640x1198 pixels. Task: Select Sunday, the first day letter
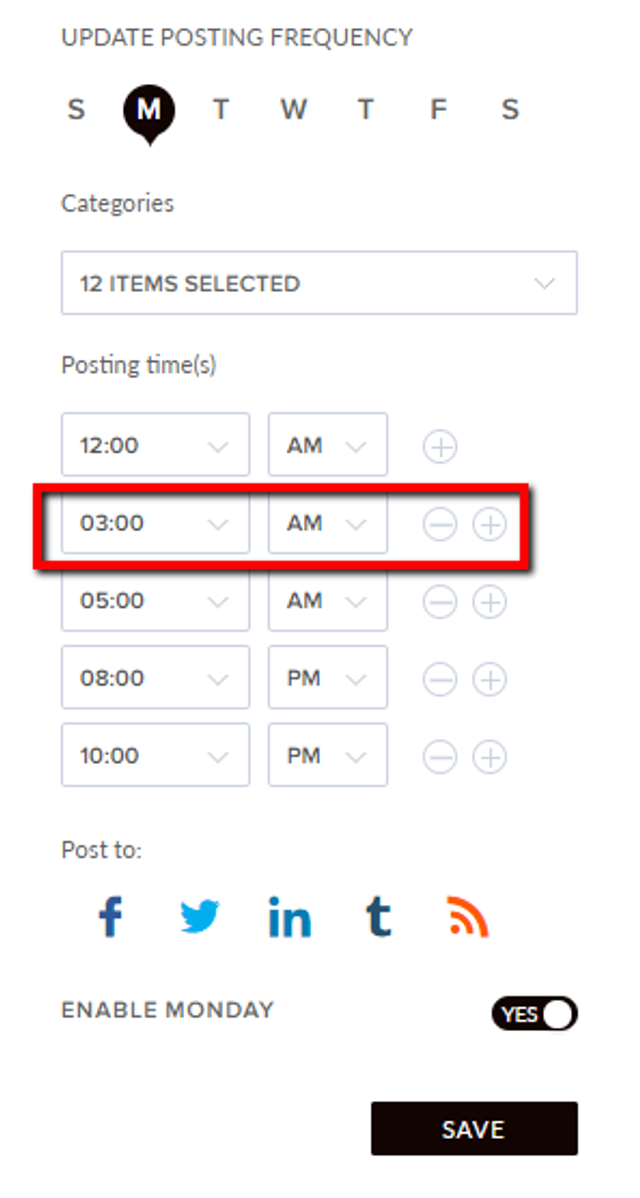pos(76,110)
